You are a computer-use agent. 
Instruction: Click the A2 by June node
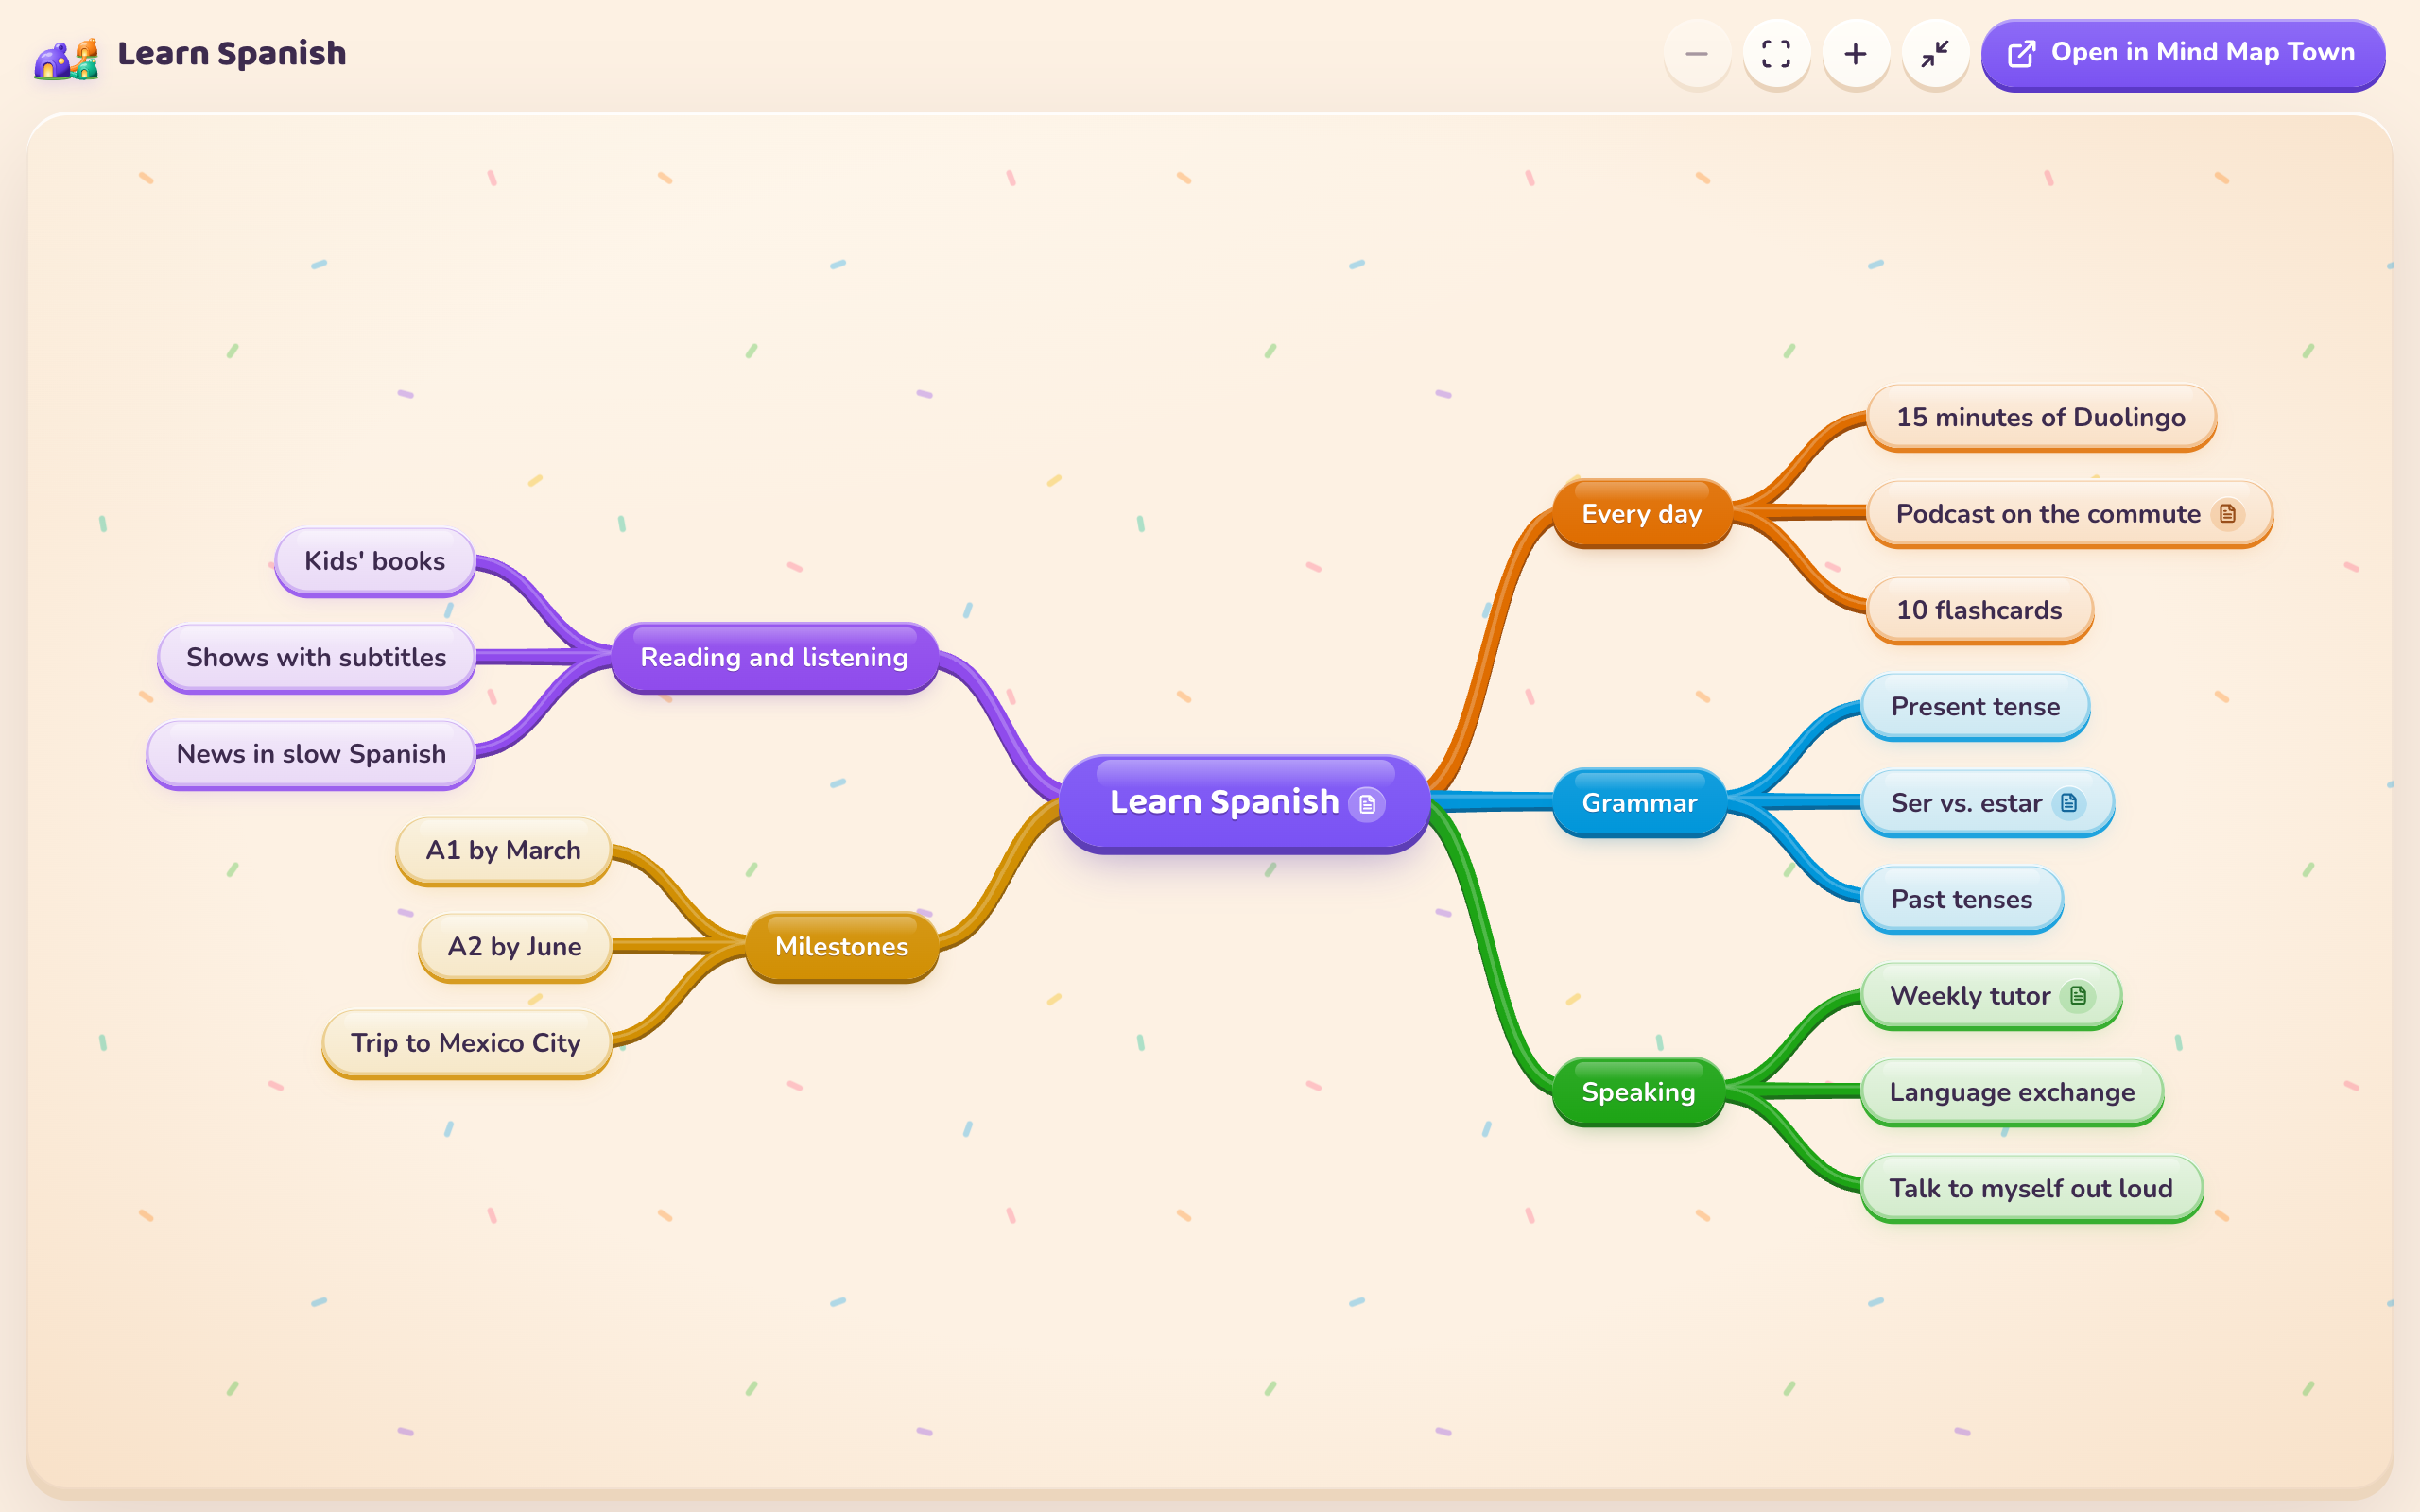click(514, 947)
